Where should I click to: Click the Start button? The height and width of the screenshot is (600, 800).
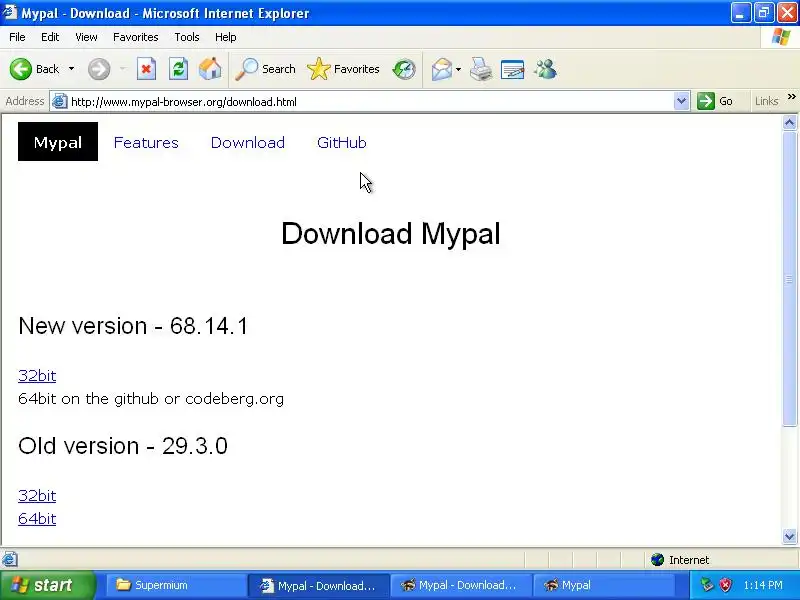(x=48, y=585)
